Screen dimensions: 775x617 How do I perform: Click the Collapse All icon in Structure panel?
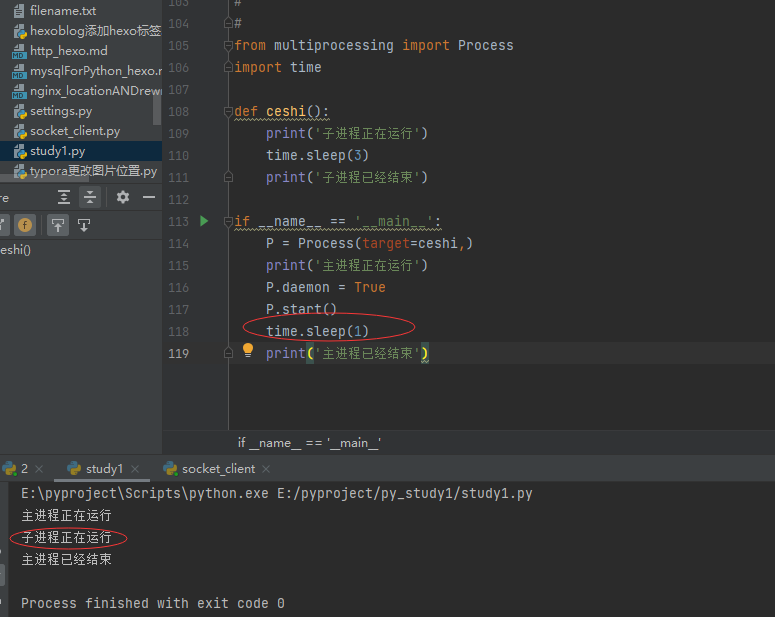click(x=90, y=197)
